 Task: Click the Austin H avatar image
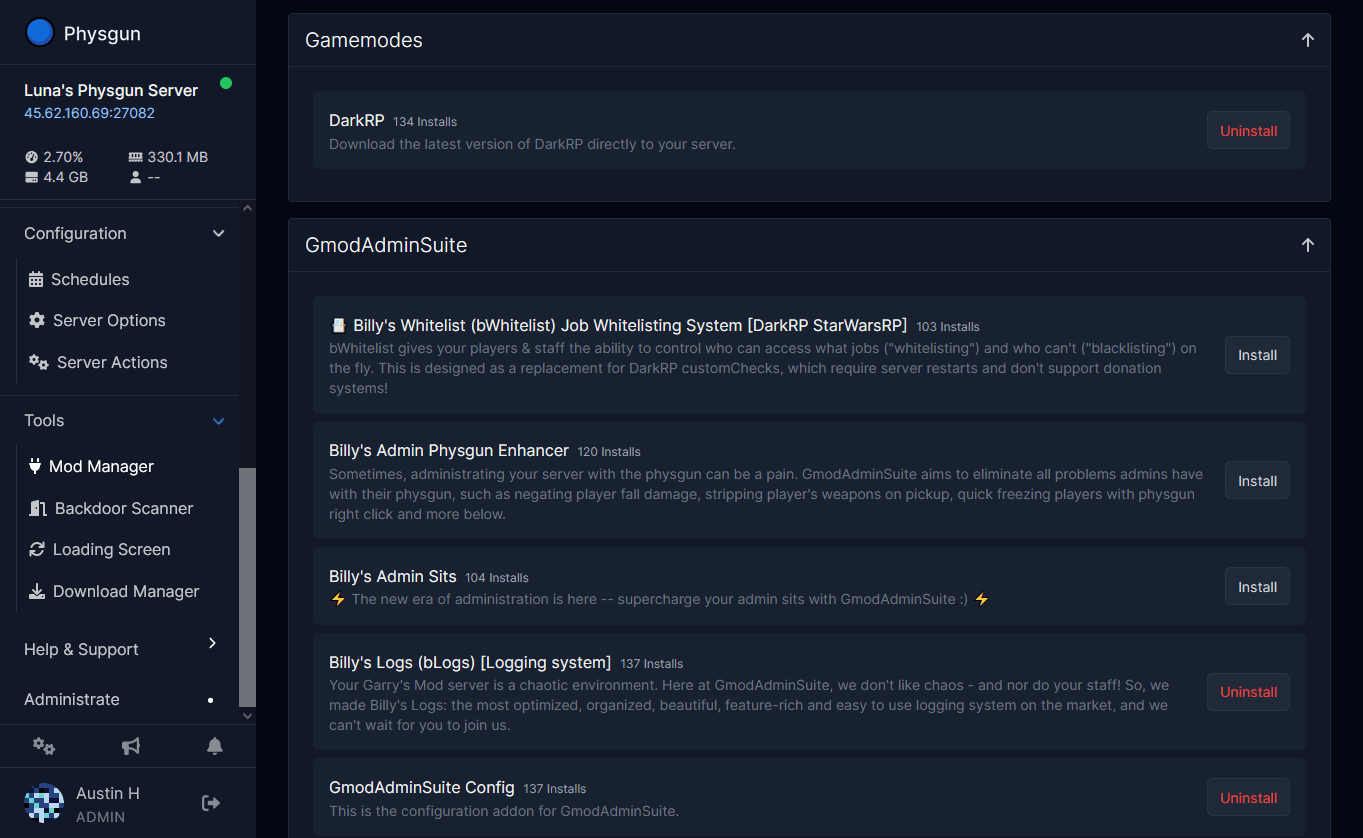point(44,803)
